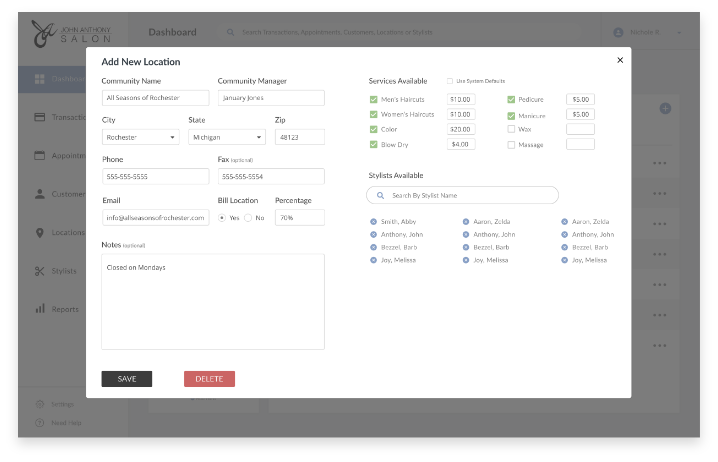Screen dimensions: 718x462
Task: Select No for Bill Location
Action: coord(248,217)
